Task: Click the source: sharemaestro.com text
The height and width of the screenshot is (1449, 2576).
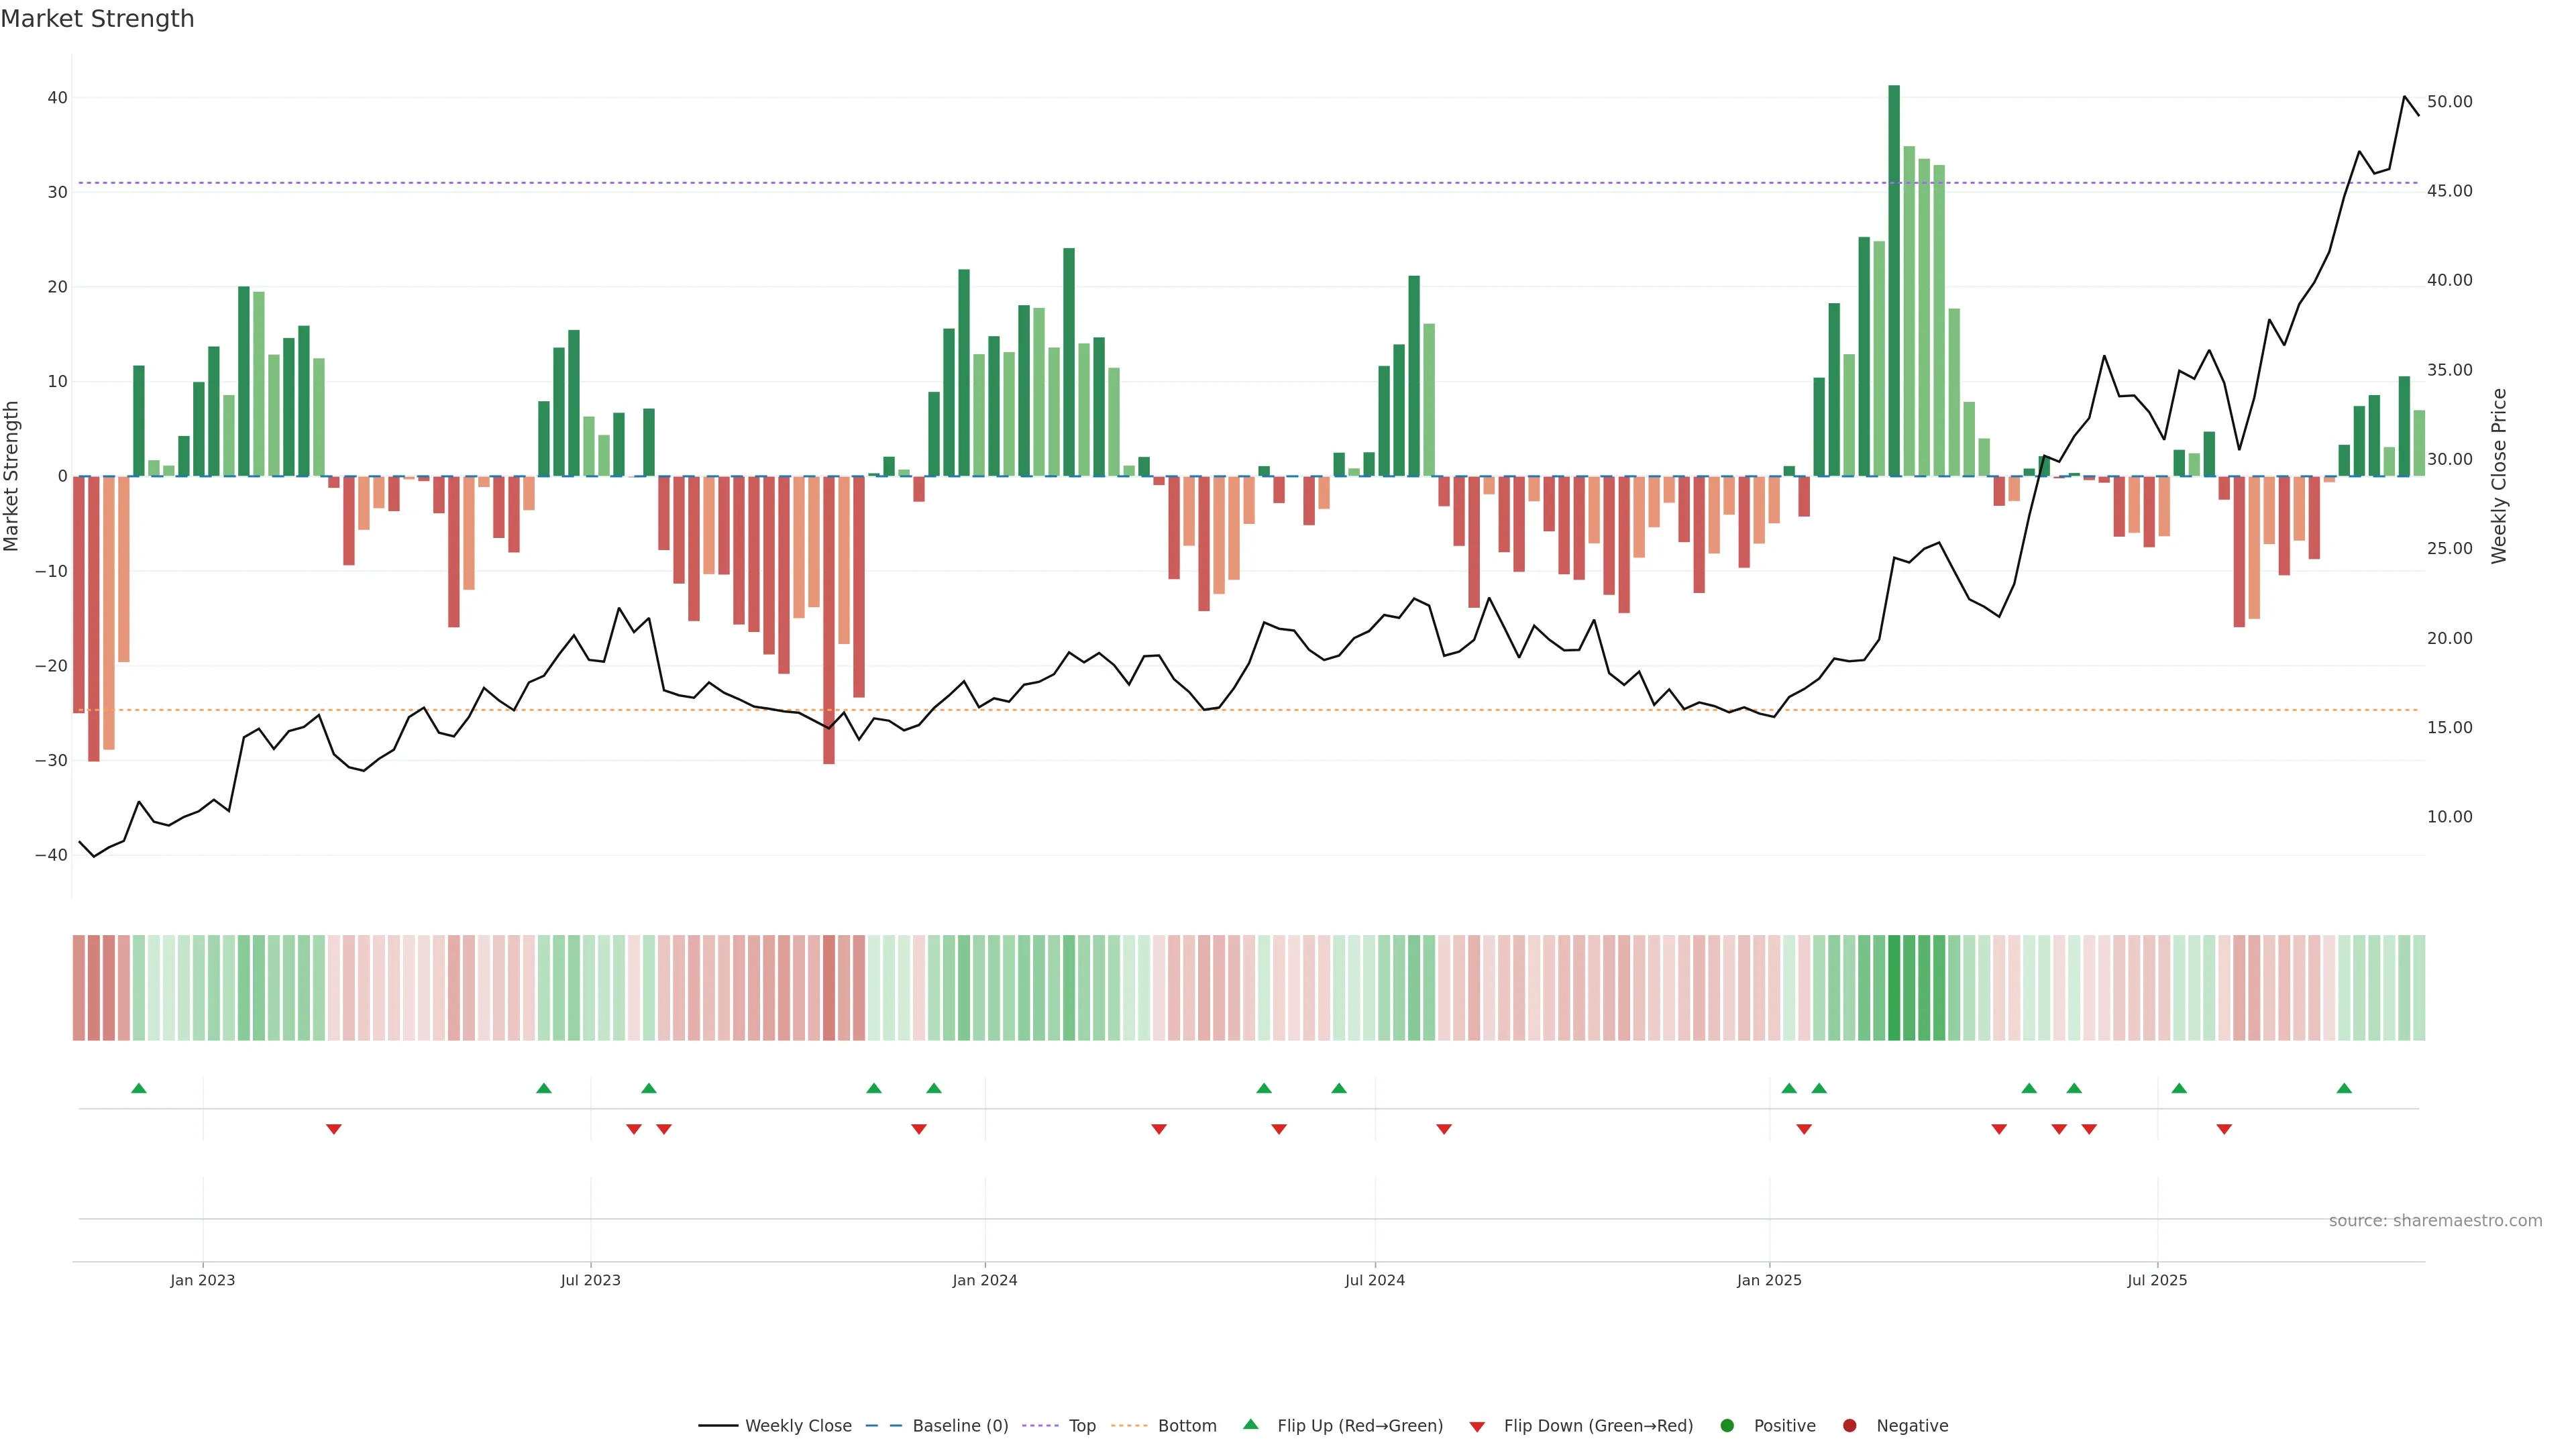Action: [x=2435, y=1221]
